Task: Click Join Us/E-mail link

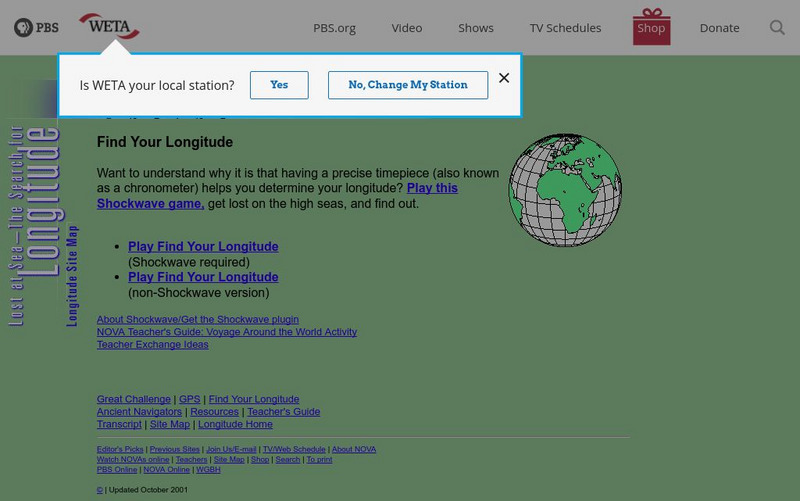Action: 231,449
